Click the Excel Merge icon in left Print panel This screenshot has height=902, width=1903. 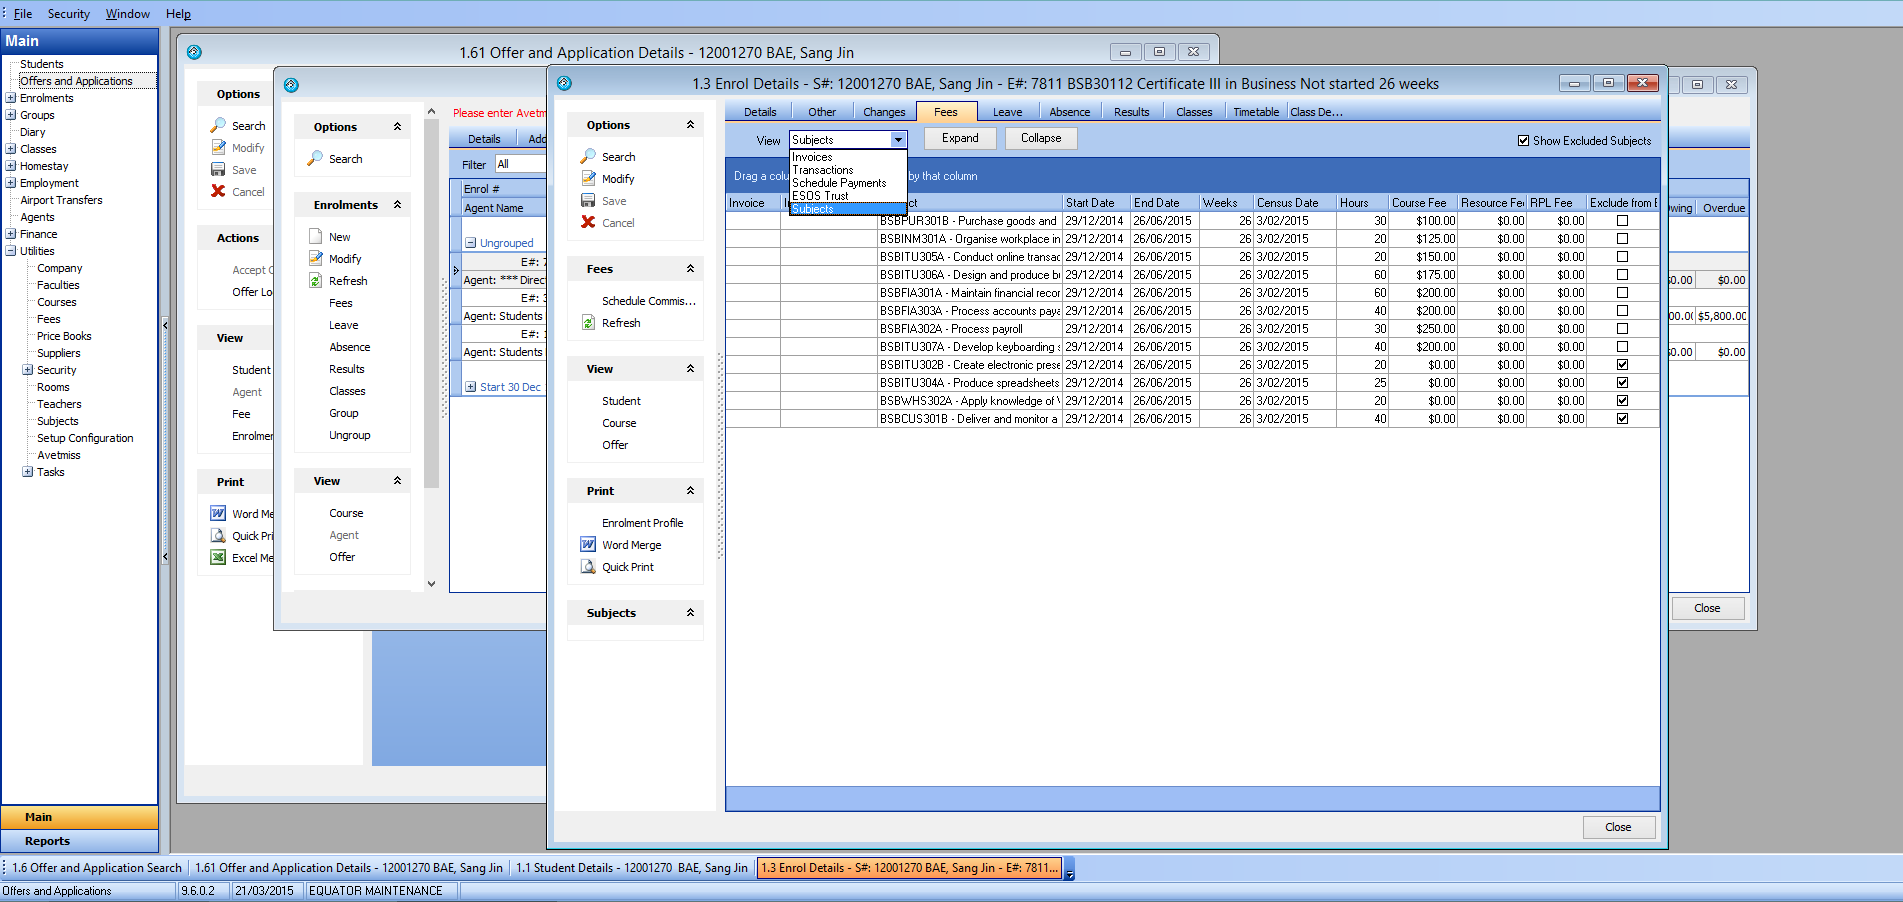coord(218,558)
